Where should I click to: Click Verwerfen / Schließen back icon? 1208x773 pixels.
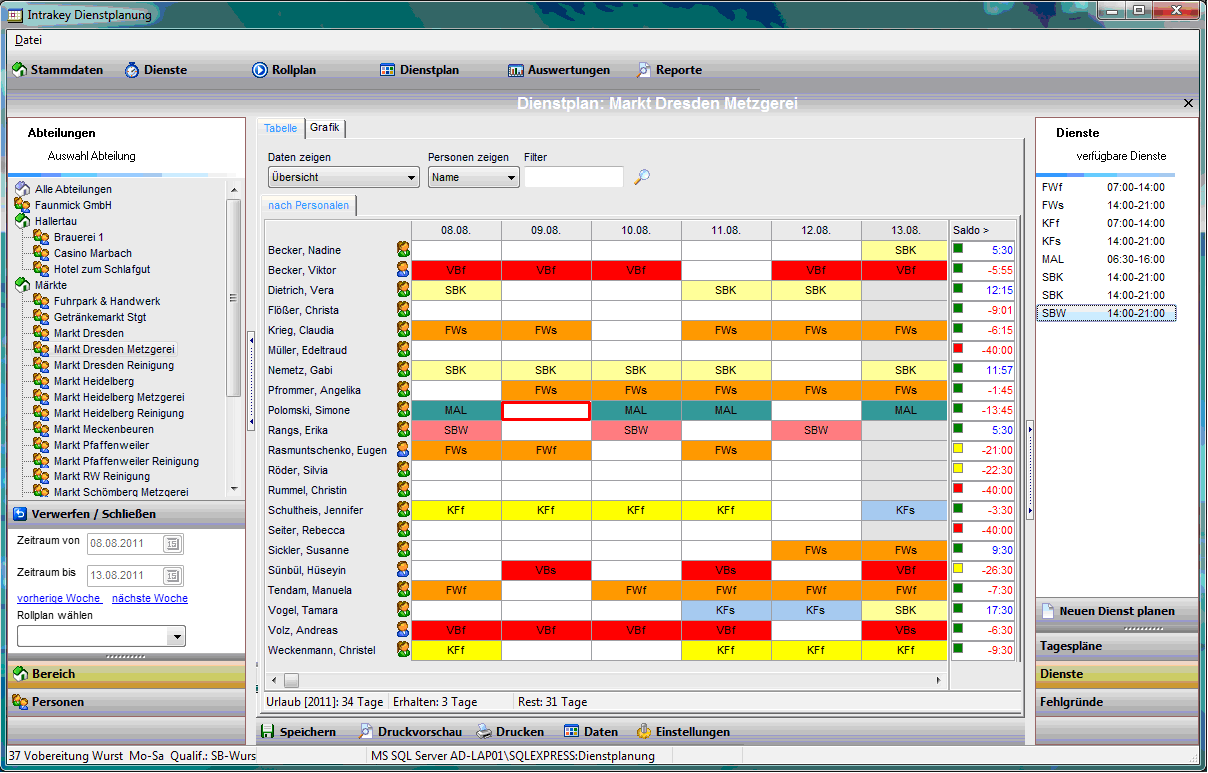pos(20,514)
